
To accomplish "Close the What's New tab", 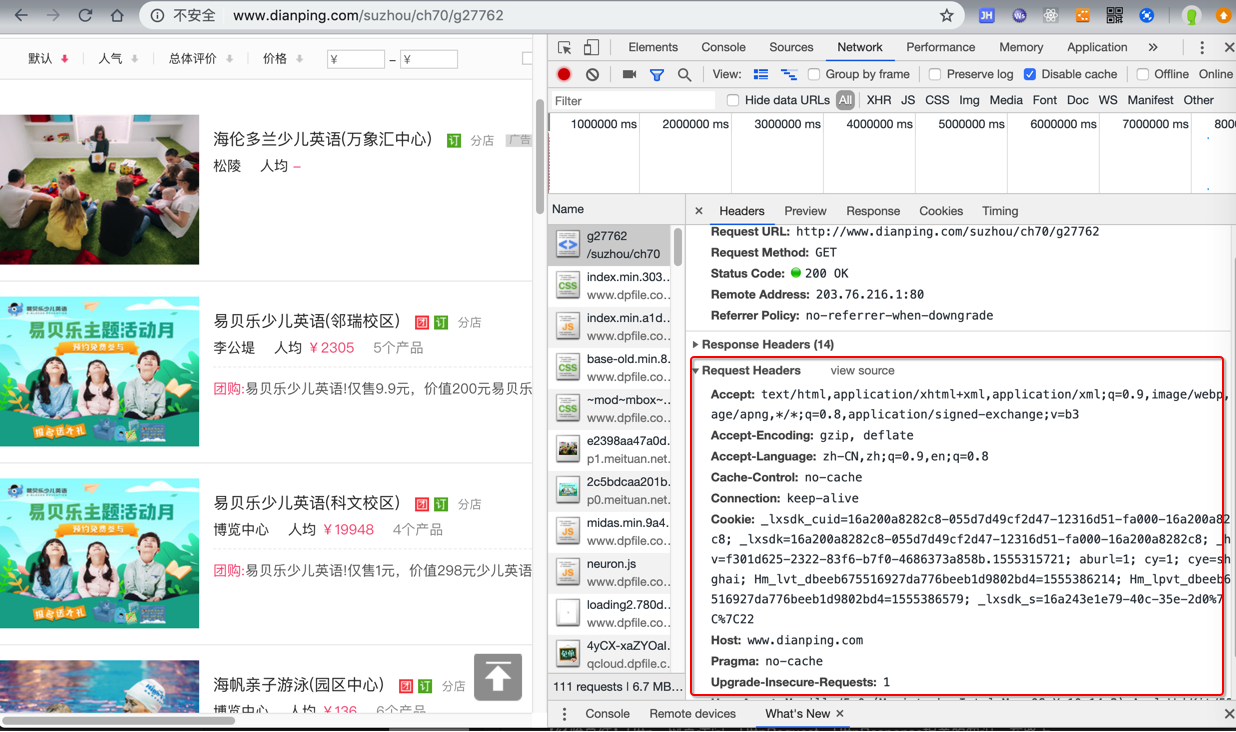I will [x=840, y=714].
